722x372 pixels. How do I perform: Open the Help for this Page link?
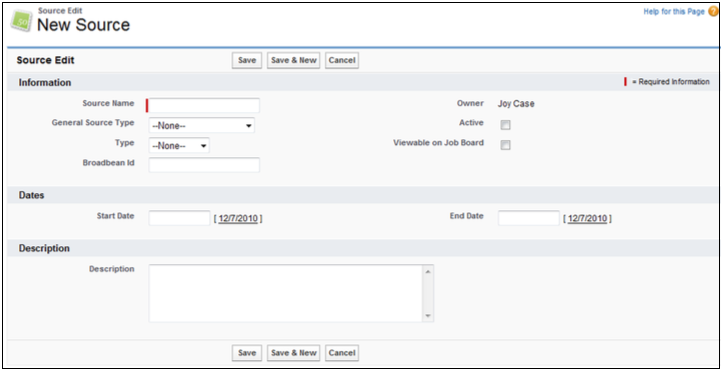(x=674, y=12)
